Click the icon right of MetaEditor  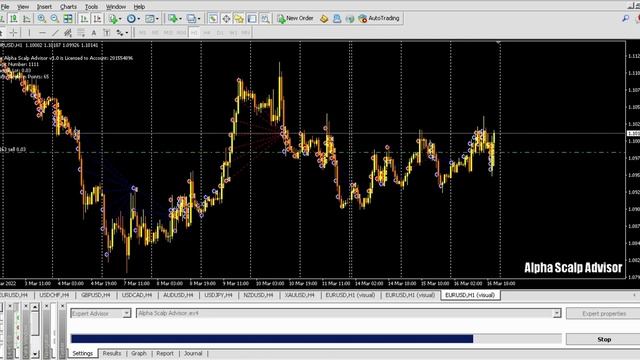point(337,18)
